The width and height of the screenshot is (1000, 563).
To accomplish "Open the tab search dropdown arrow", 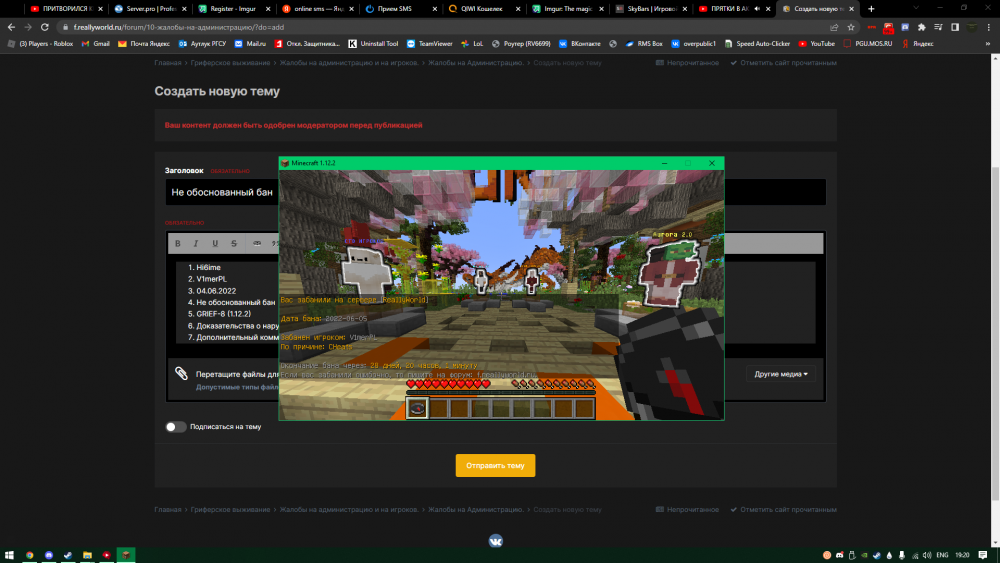I will 916,8.
